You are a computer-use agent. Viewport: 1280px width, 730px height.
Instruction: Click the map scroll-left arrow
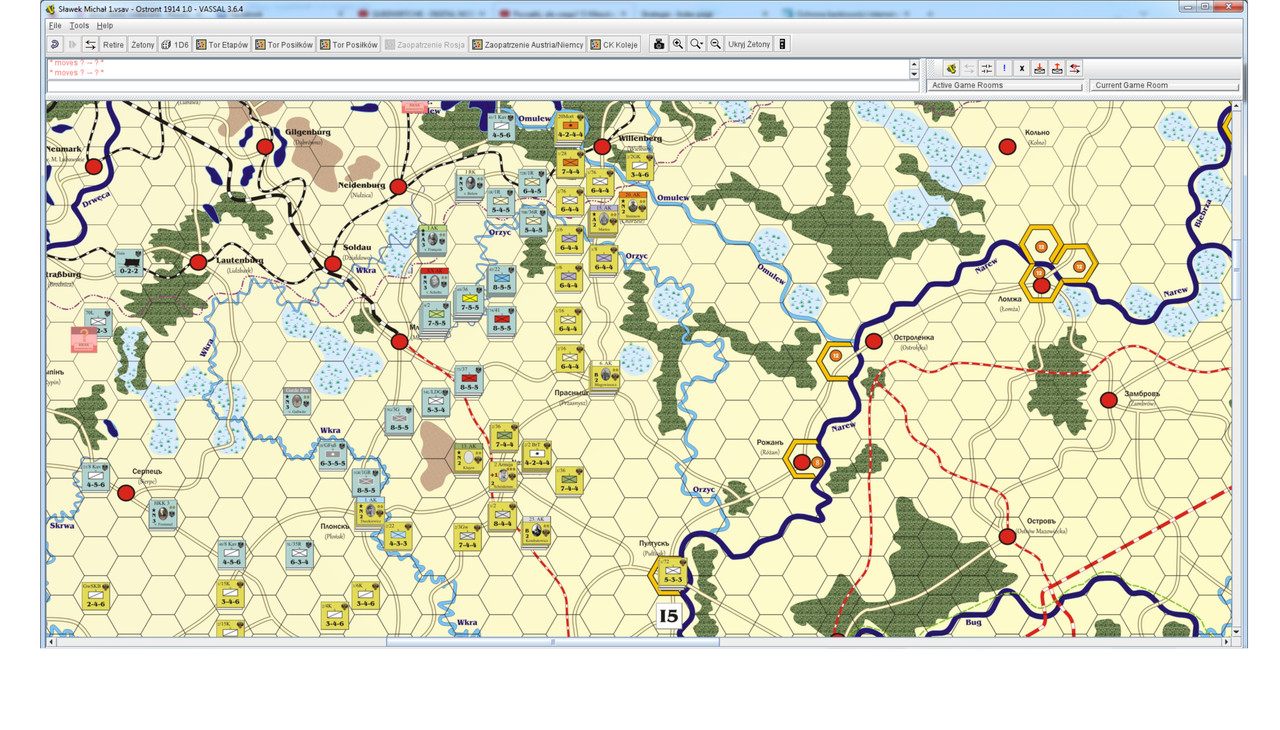(x=52, y=642)
